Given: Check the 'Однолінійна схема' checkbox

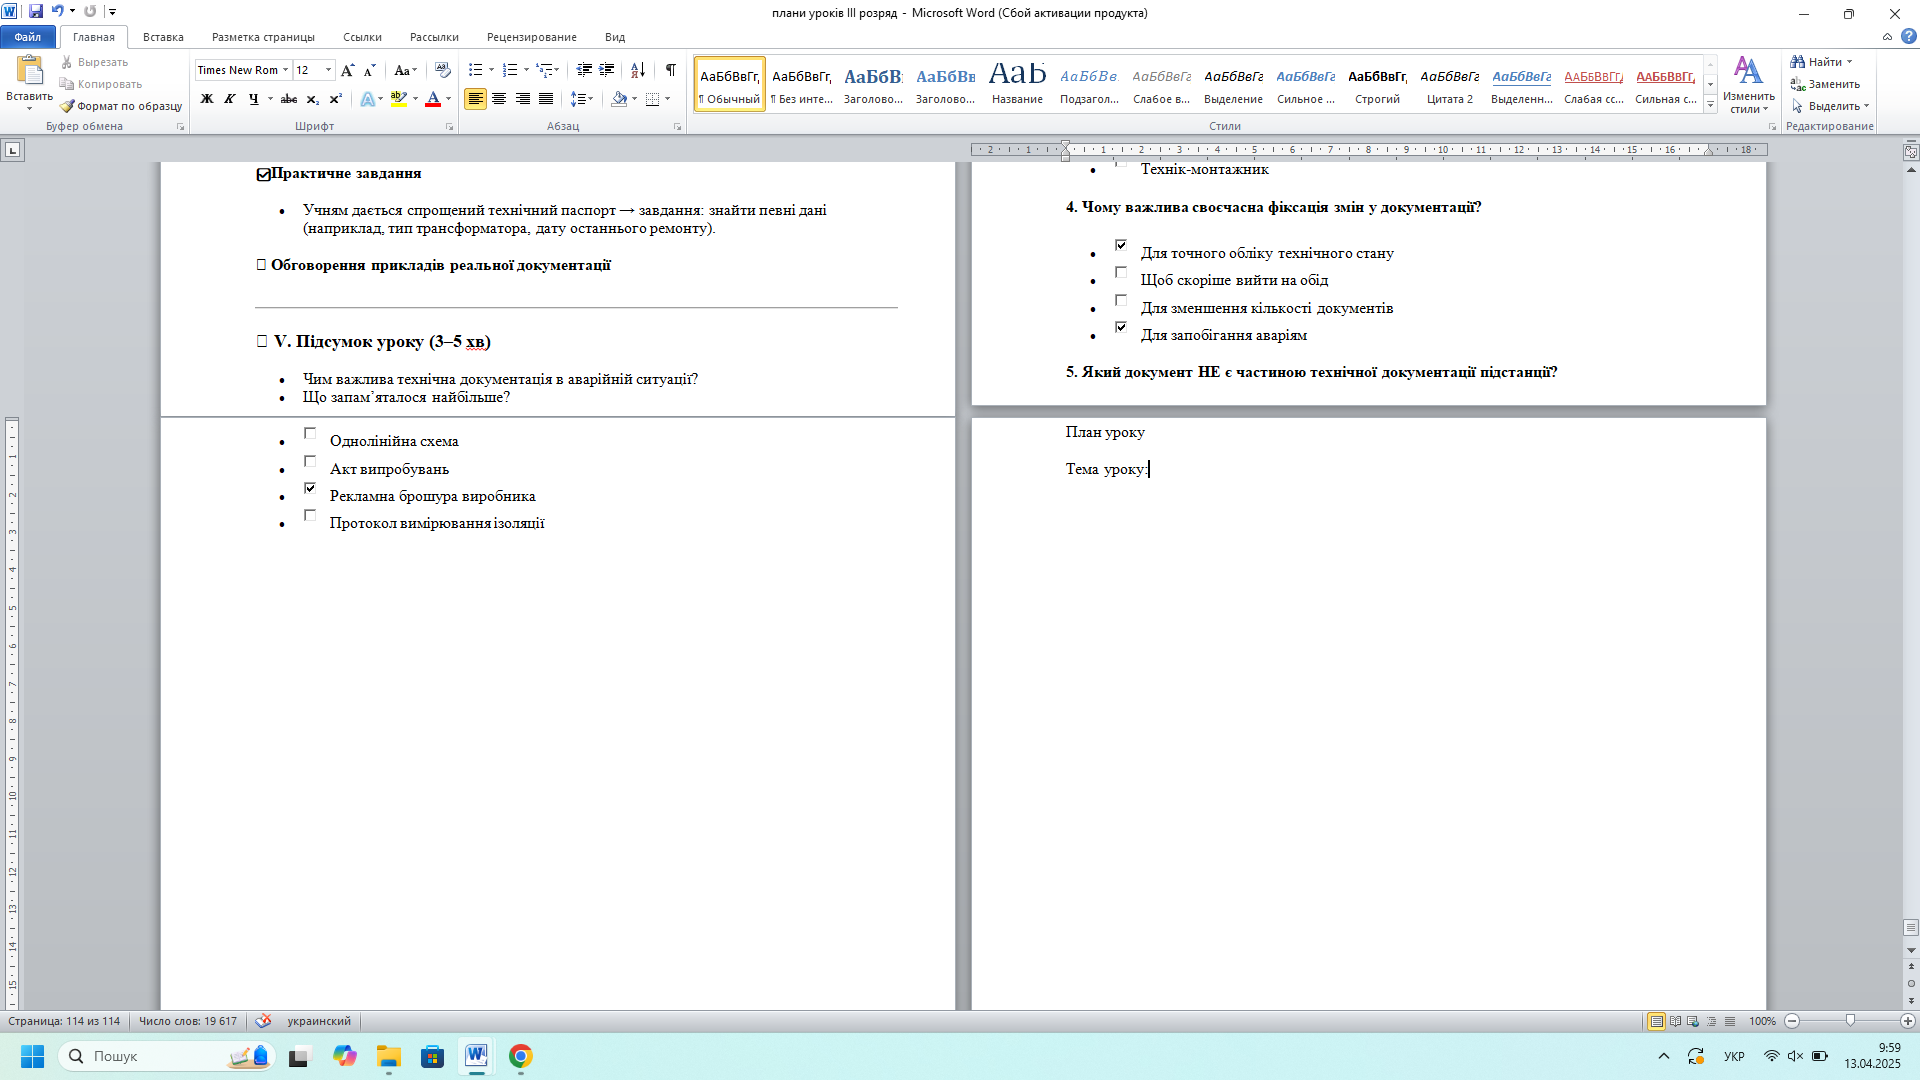Looking at the screenshot, I should (x=310, y=434).
